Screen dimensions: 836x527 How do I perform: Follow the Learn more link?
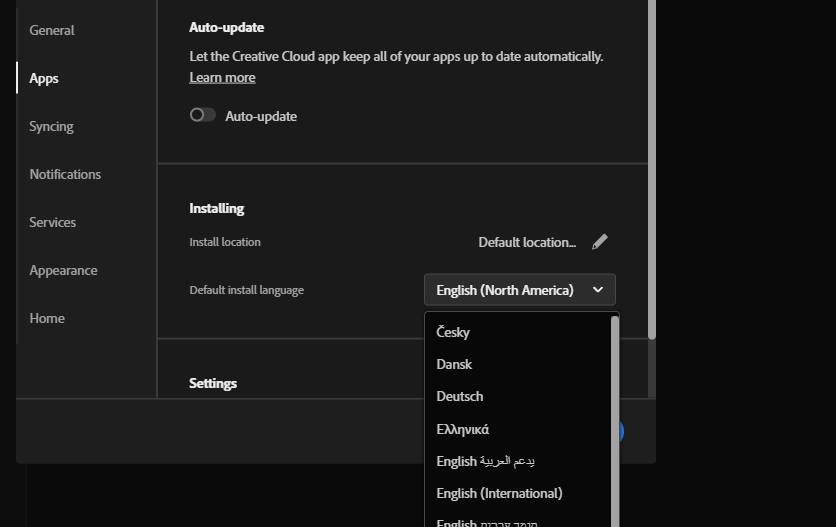click(222, 78)
